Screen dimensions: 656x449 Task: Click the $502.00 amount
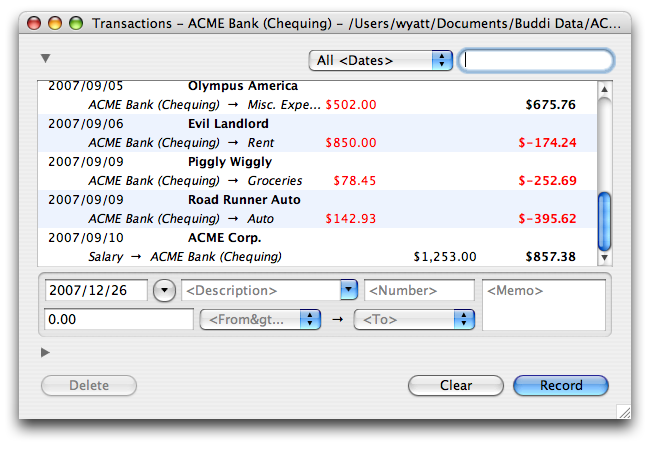tap(351, 105)
